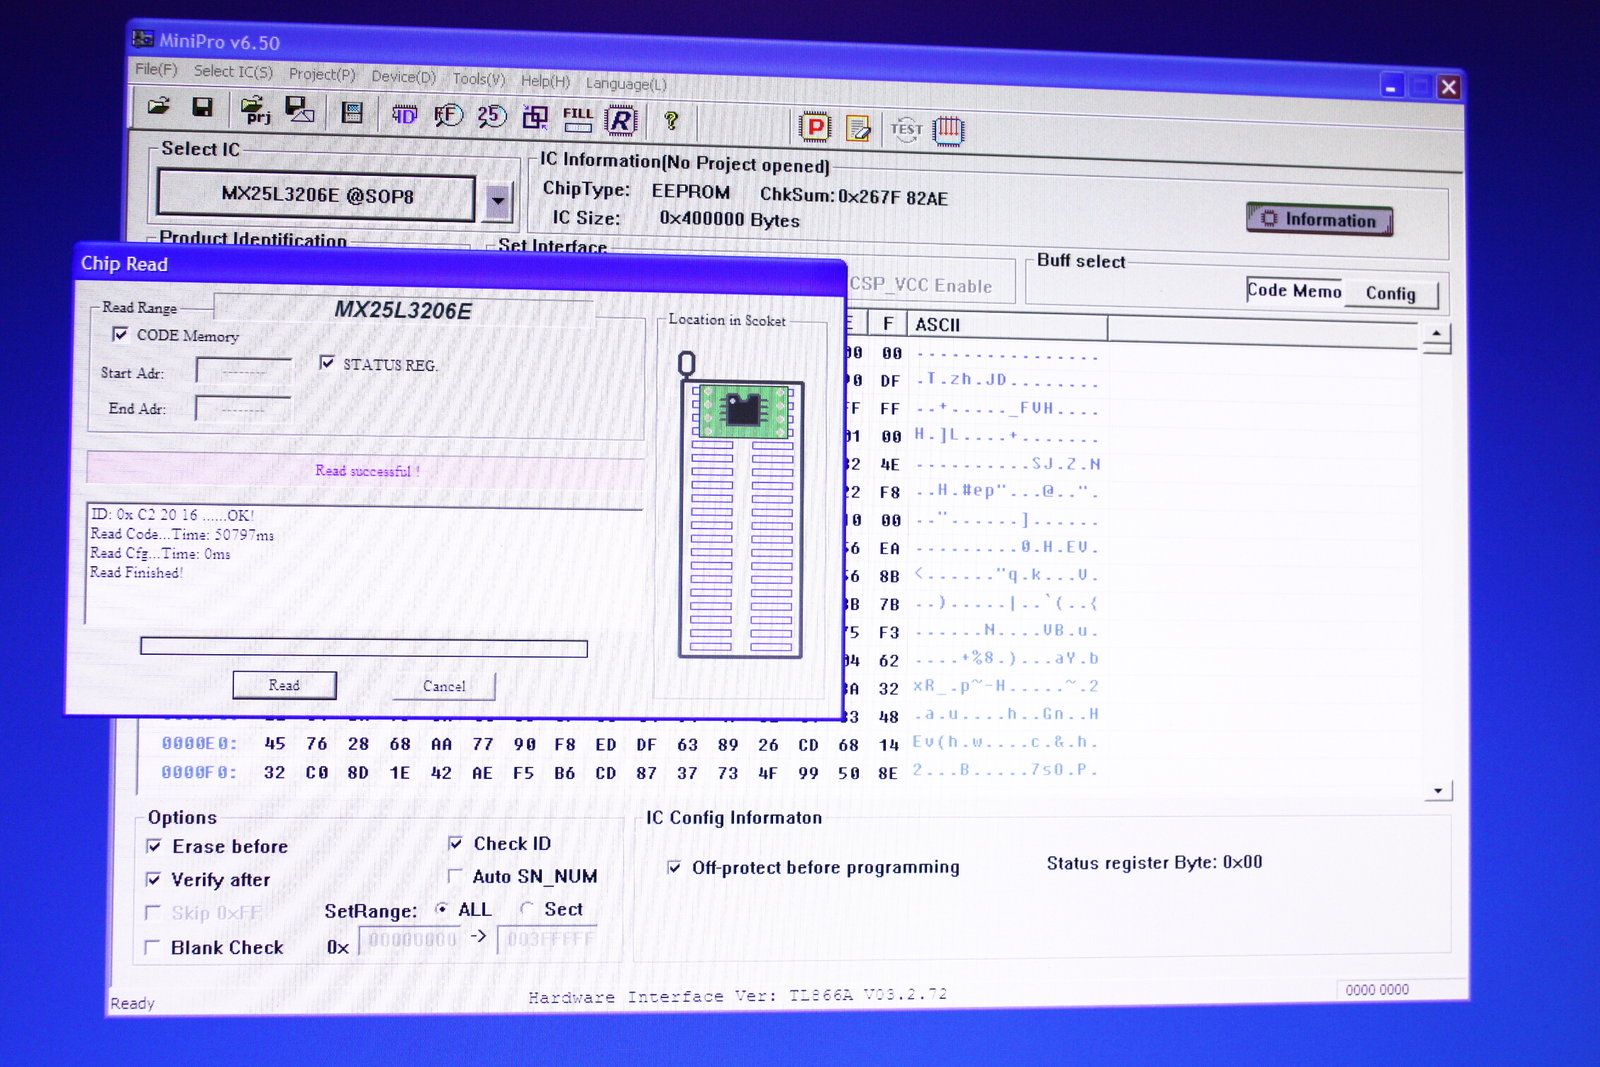
Task: Close the MiniPro window
Action: pyautogui.click(x=1448, y=87)
